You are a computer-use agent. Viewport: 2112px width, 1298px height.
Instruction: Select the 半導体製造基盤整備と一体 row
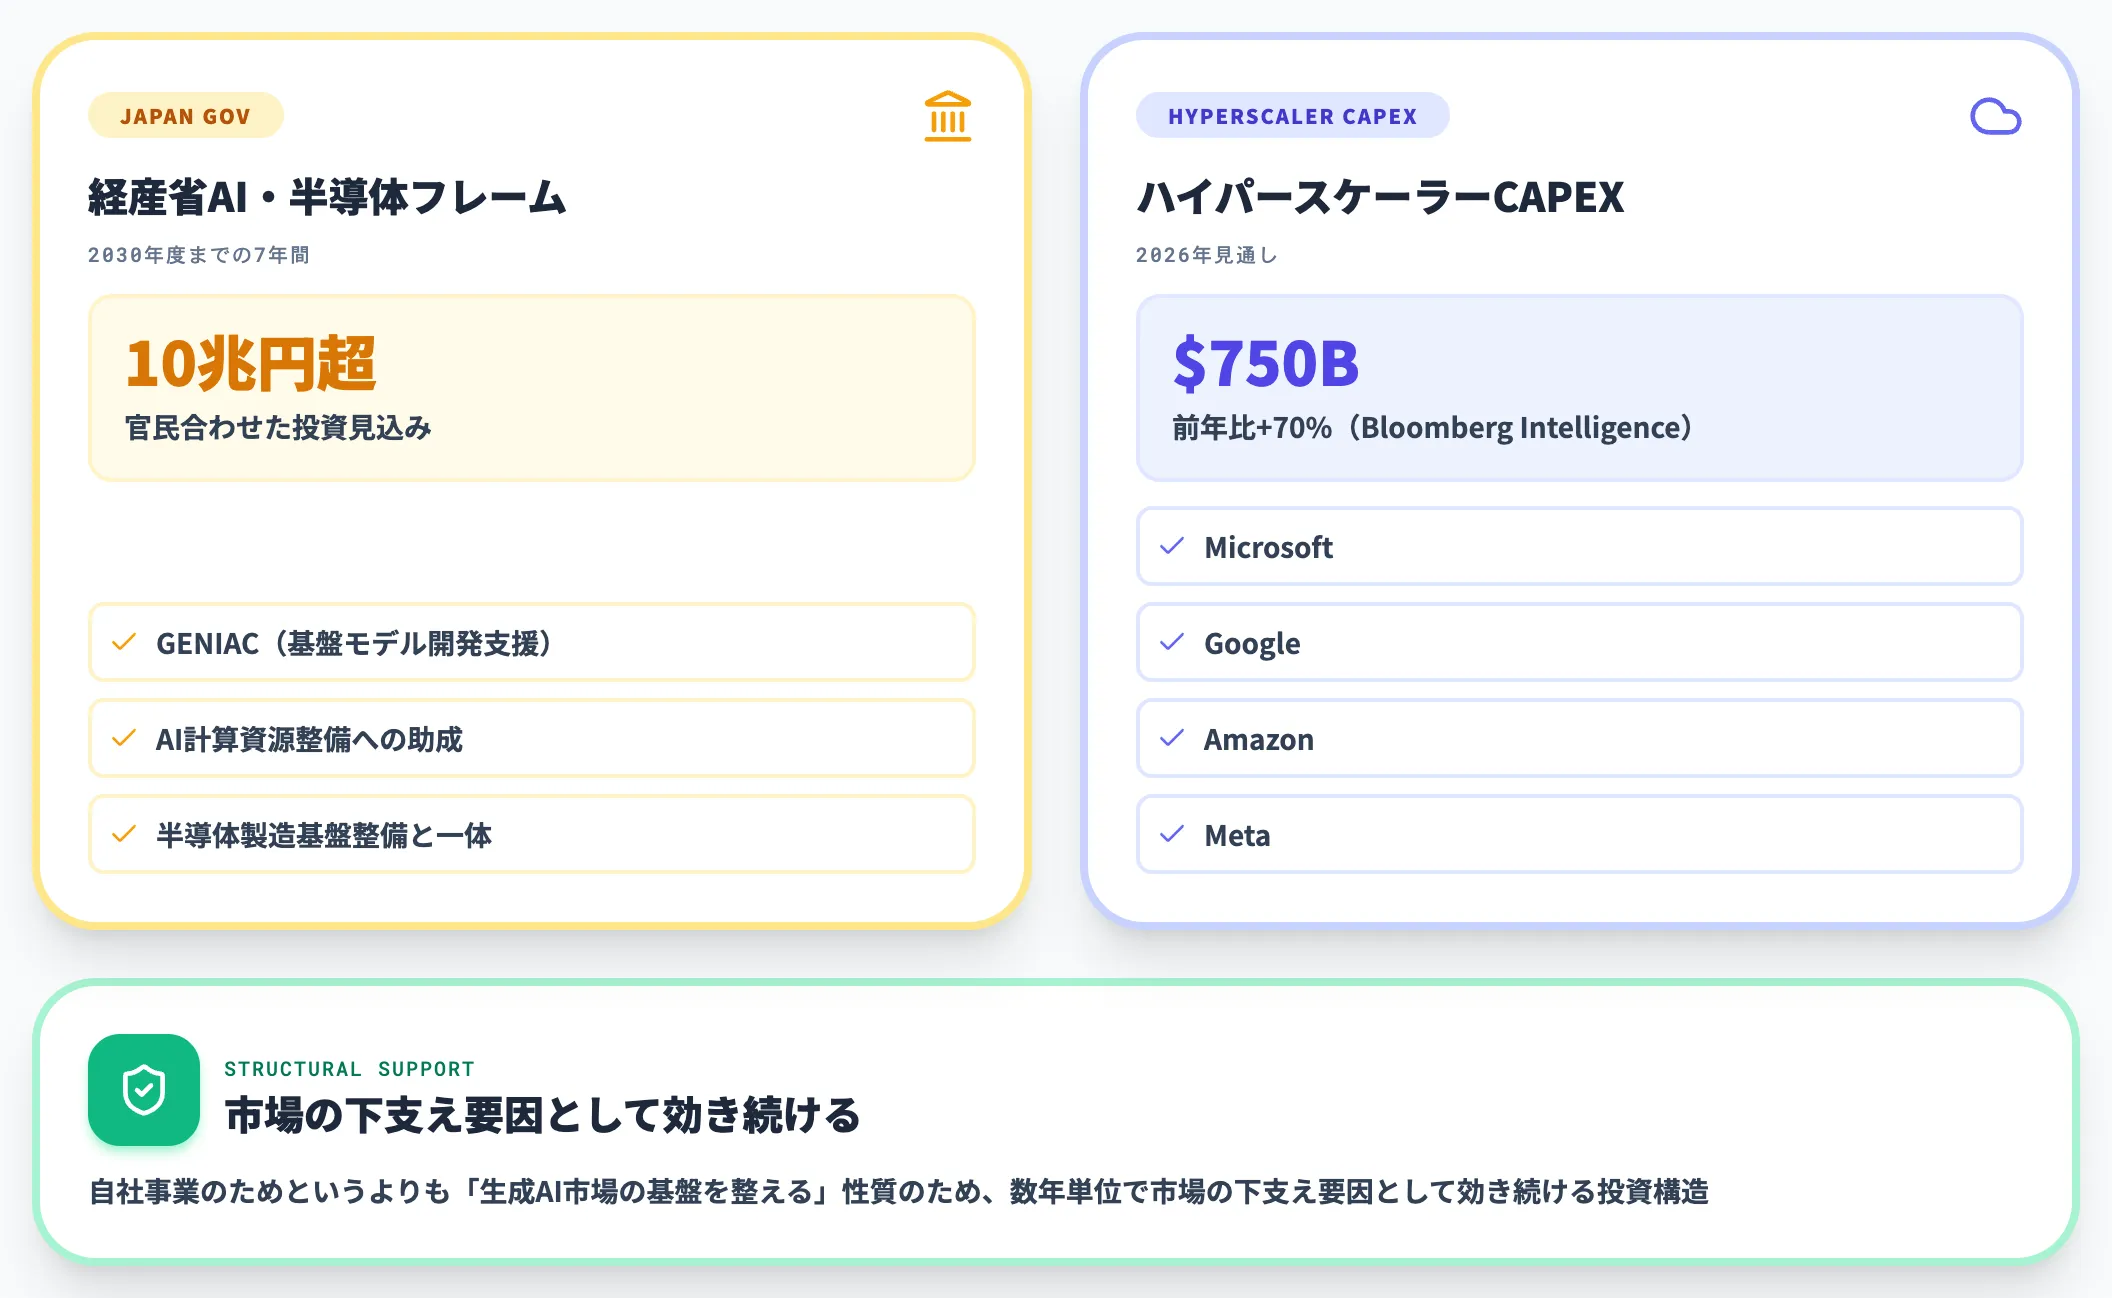click(532, 834)
